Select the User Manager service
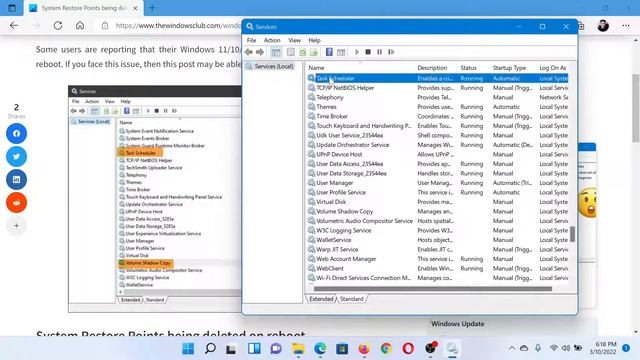Screen dimensions: 640x360 point(438,183)
